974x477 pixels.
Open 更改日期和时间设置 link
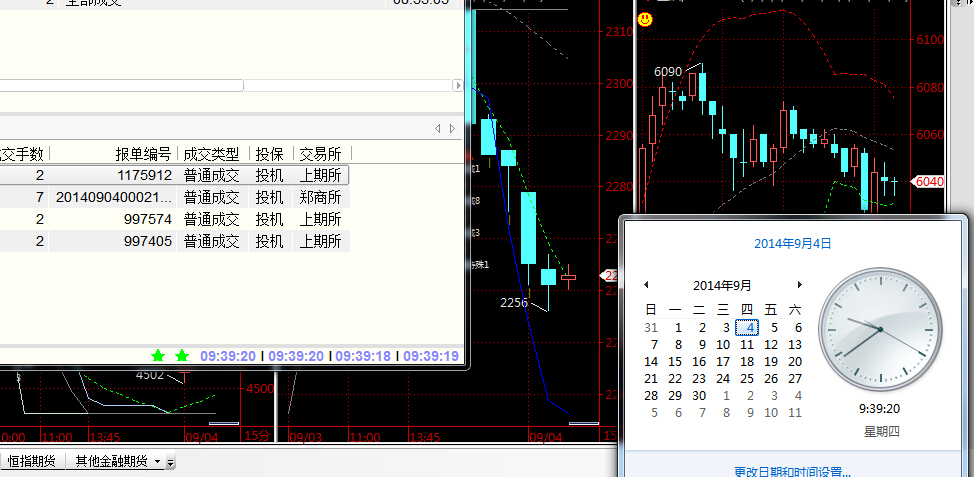tap(792, 472)
